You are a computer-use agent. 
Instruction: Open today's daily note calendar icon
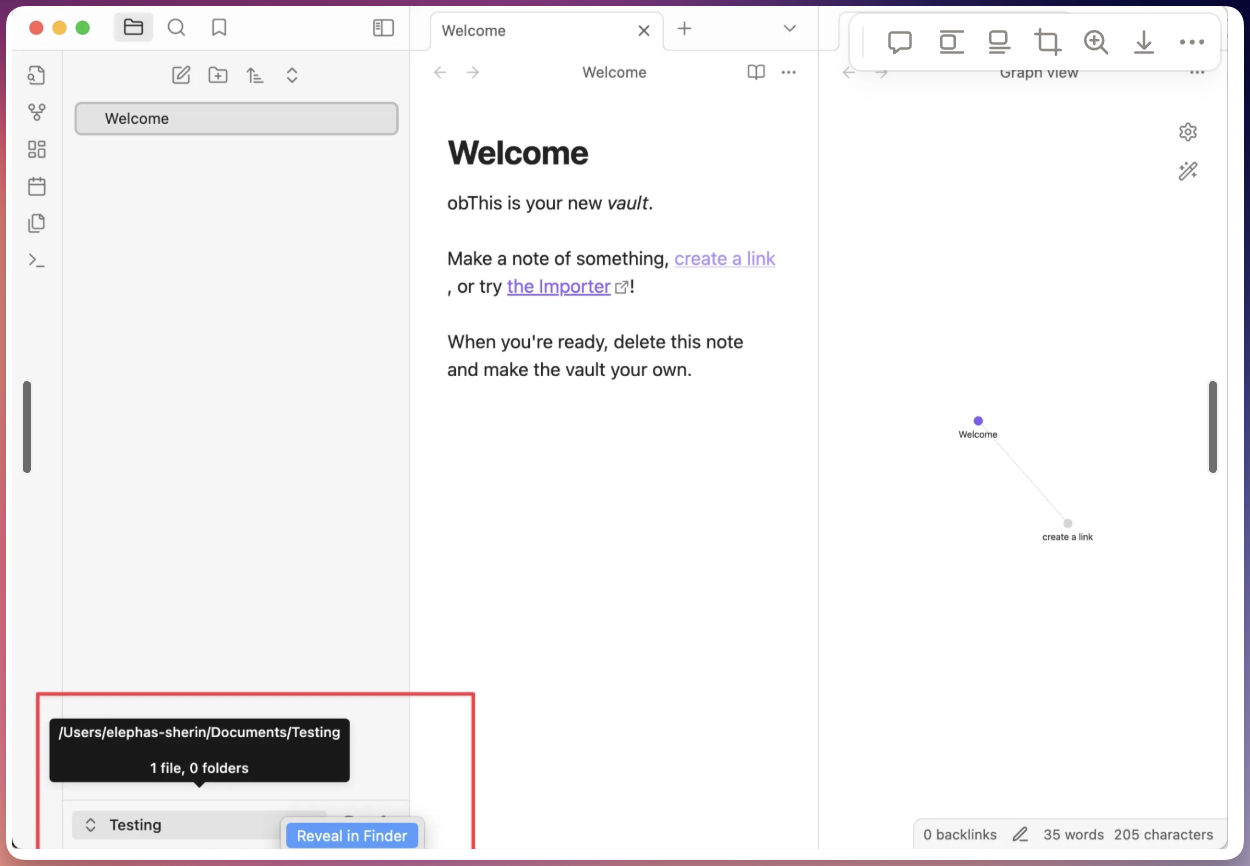pyautogui.click(x=37, y=186)
